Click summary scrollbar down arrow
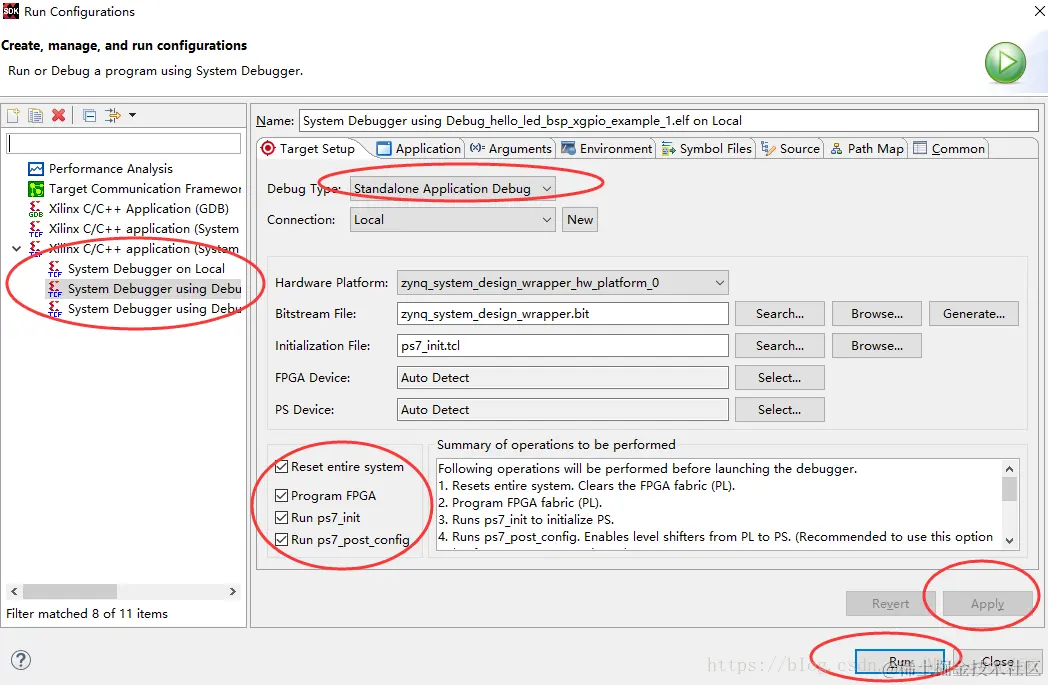Image resolution: width=1048 pixels, height=685 pixels. pos(1009,541)
